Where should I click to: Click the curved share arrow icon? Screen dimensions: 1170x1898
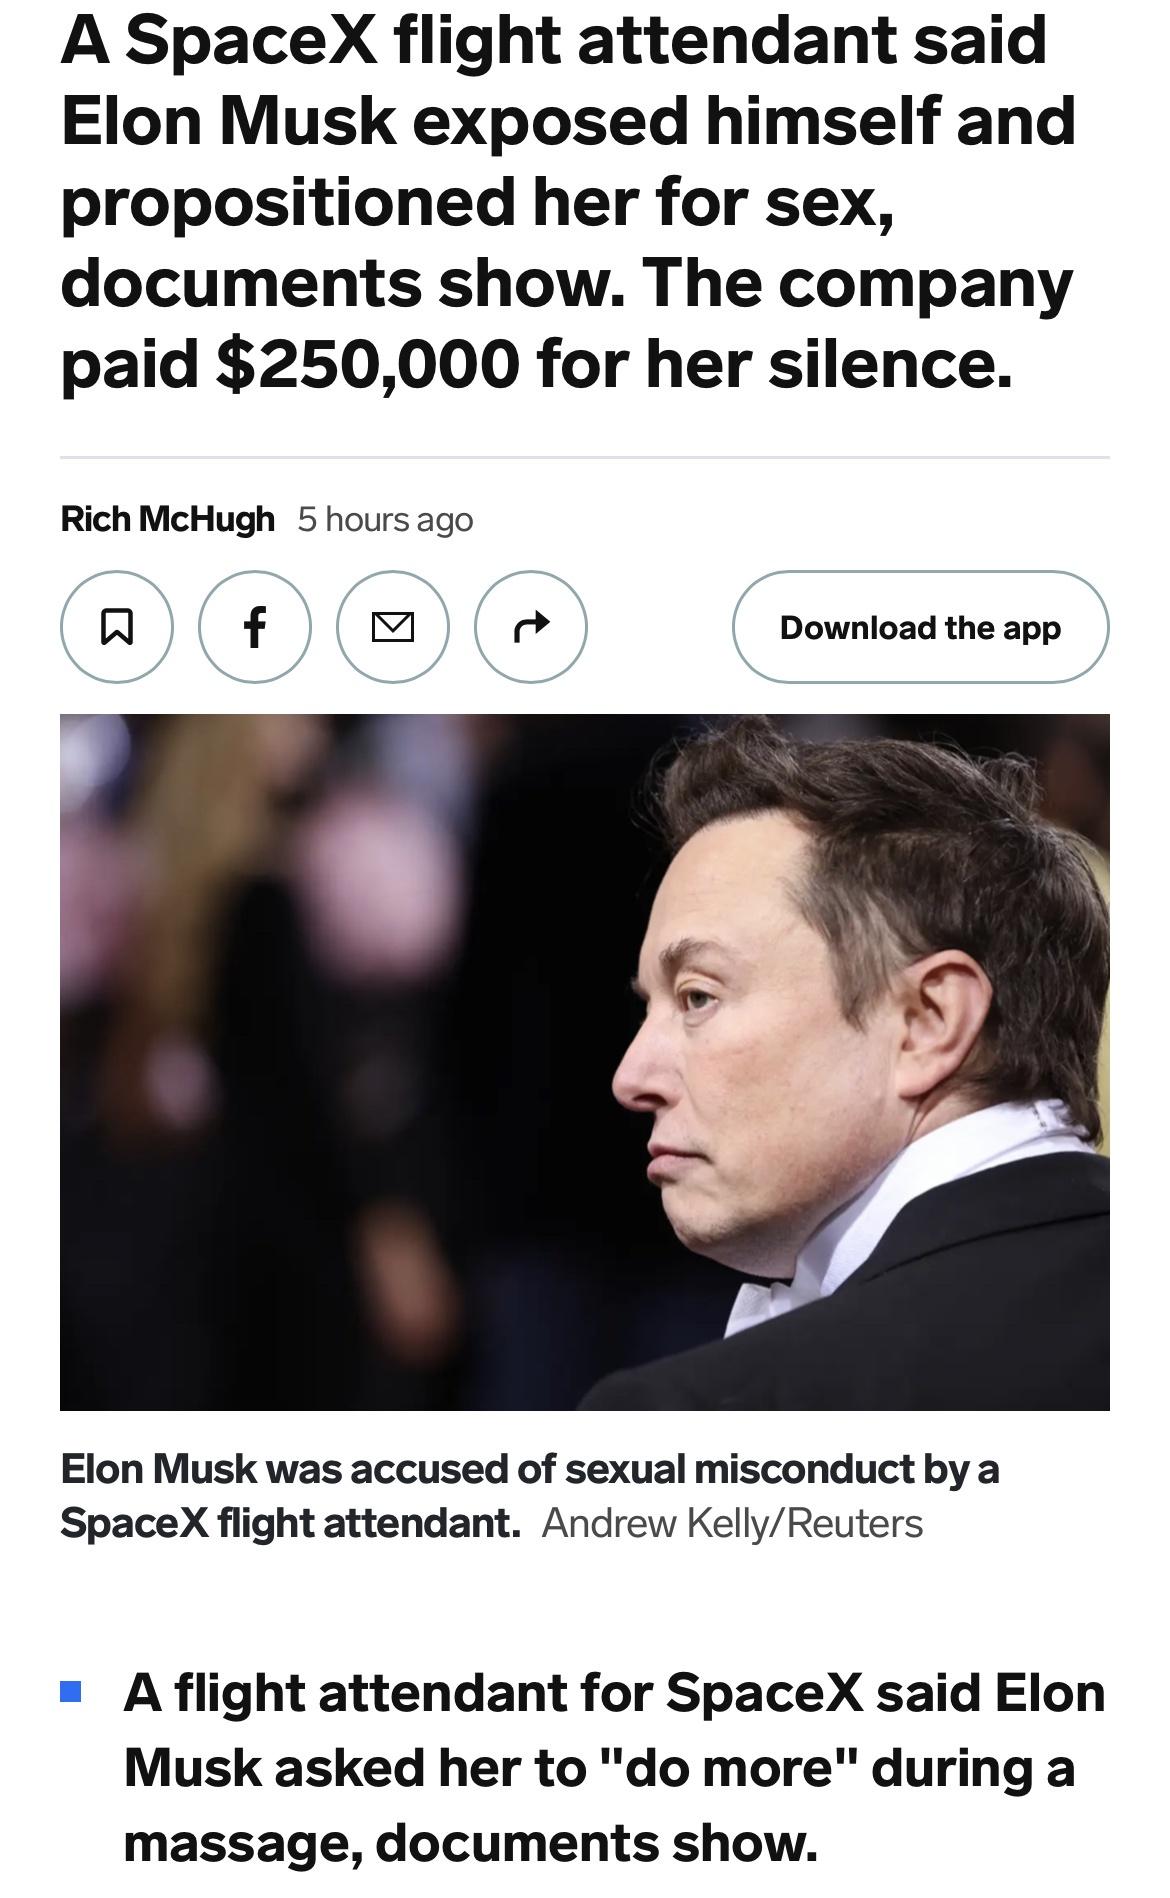(x=530, y=627)
